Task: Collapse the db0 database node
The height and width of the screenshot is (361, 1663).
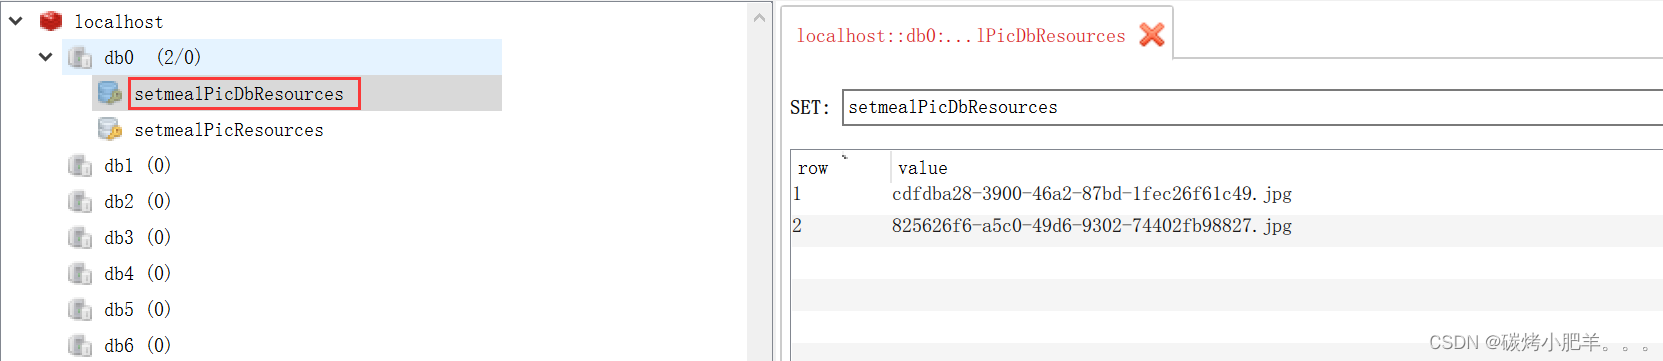Action: coord(46,57)
